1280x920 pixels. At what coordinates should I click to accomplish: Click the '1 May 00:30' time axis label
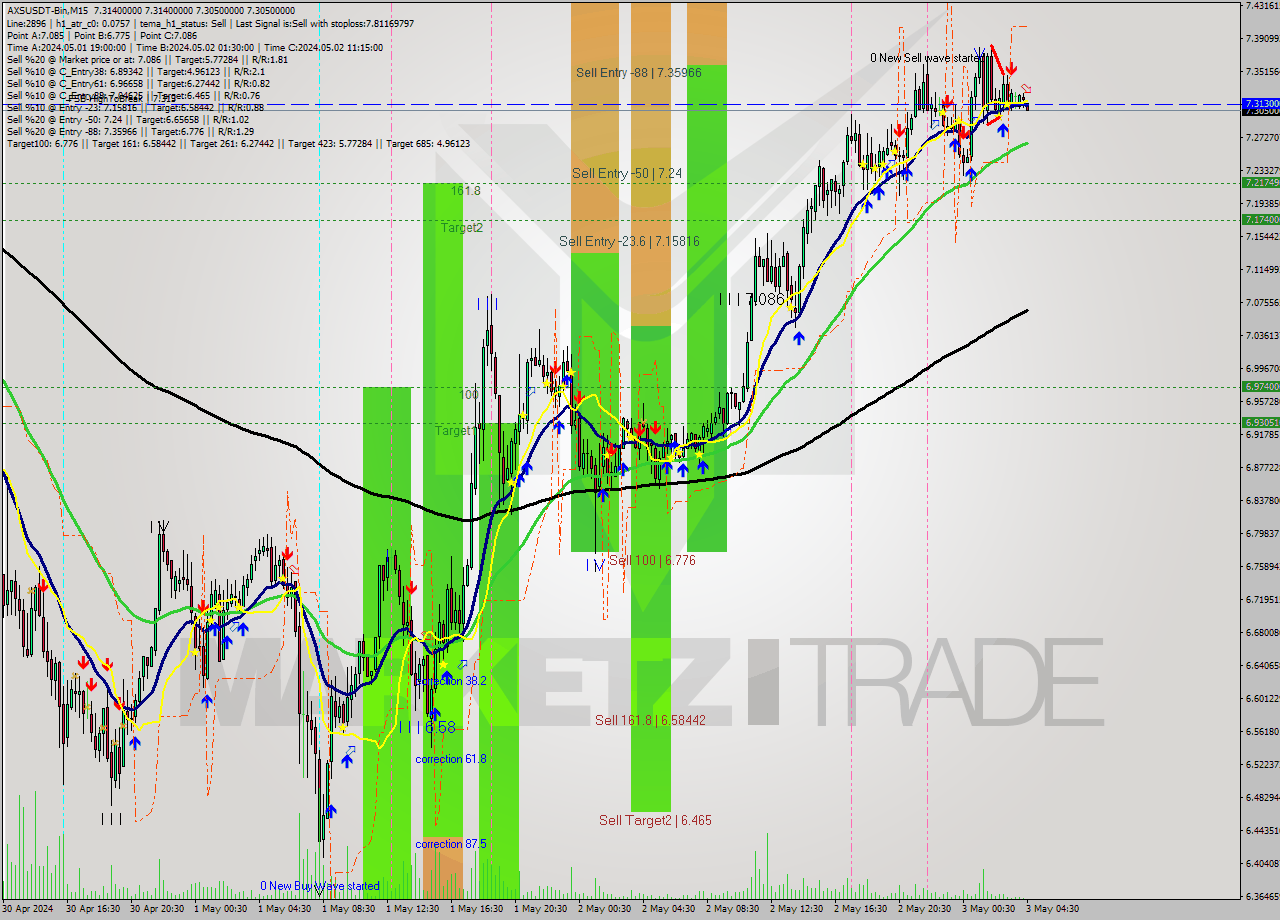pyautogui.click(x=222, y=909)
